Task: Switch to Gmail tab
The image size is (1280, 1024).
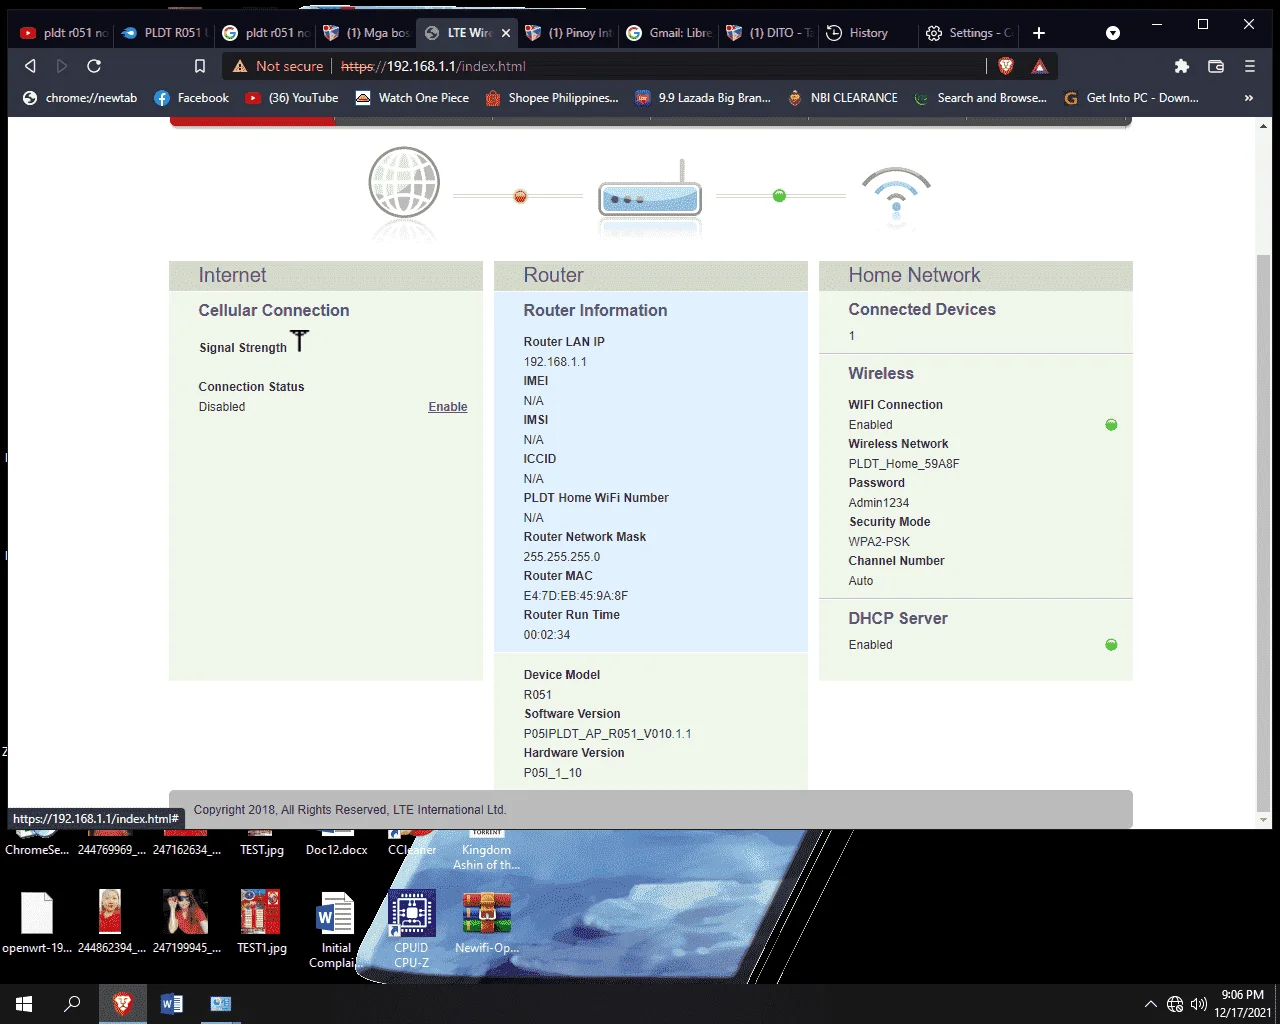Action: [670, 33]
